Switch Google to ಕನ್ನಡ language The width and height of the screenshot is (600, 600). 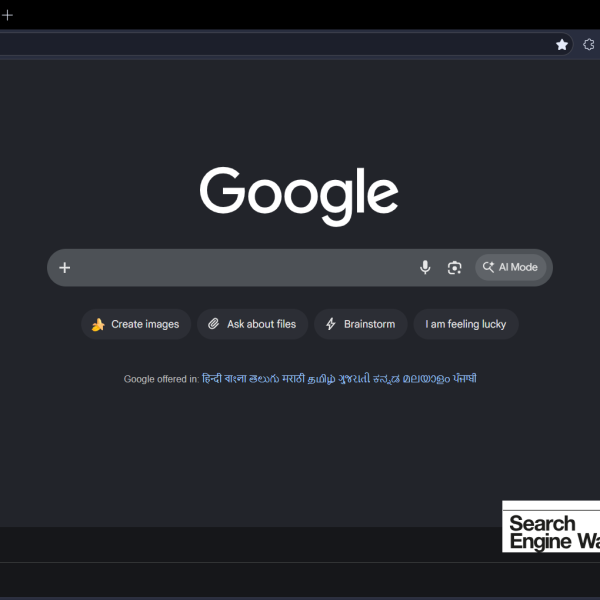coord(386,379)
